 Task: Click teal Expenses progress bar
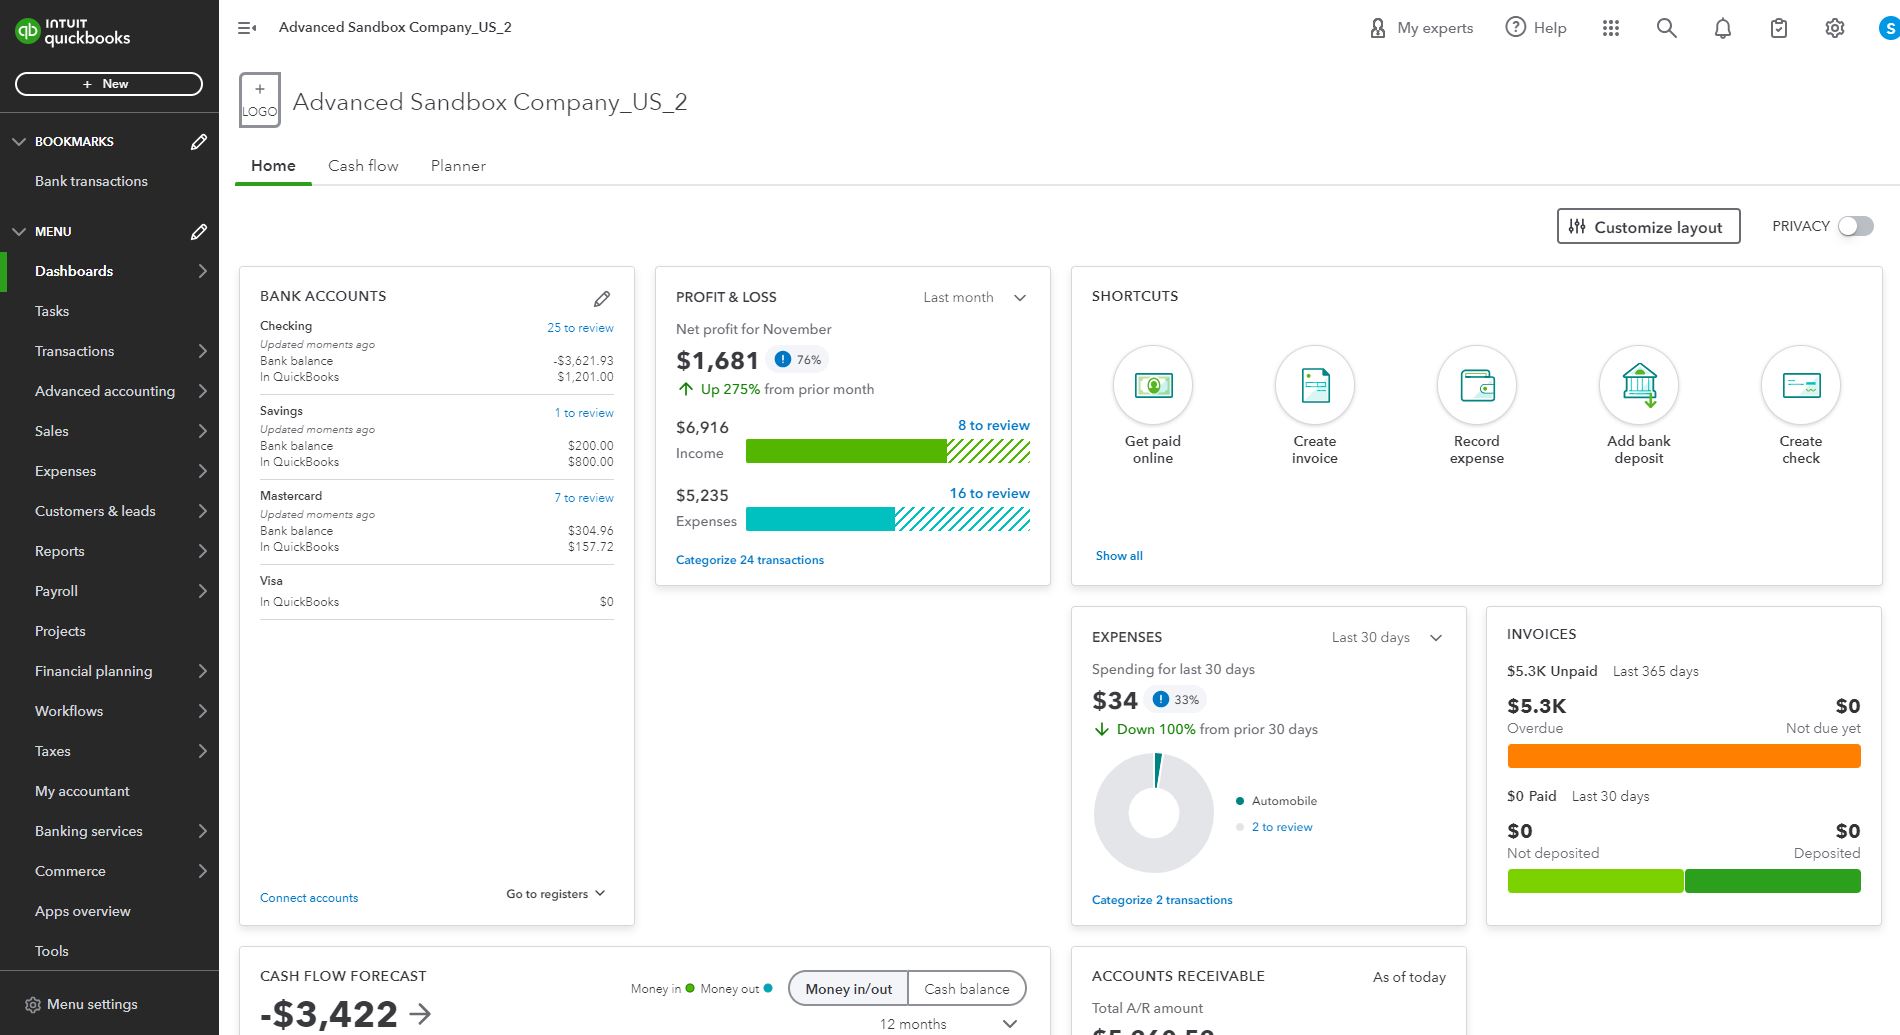click(x=820, y=519)
